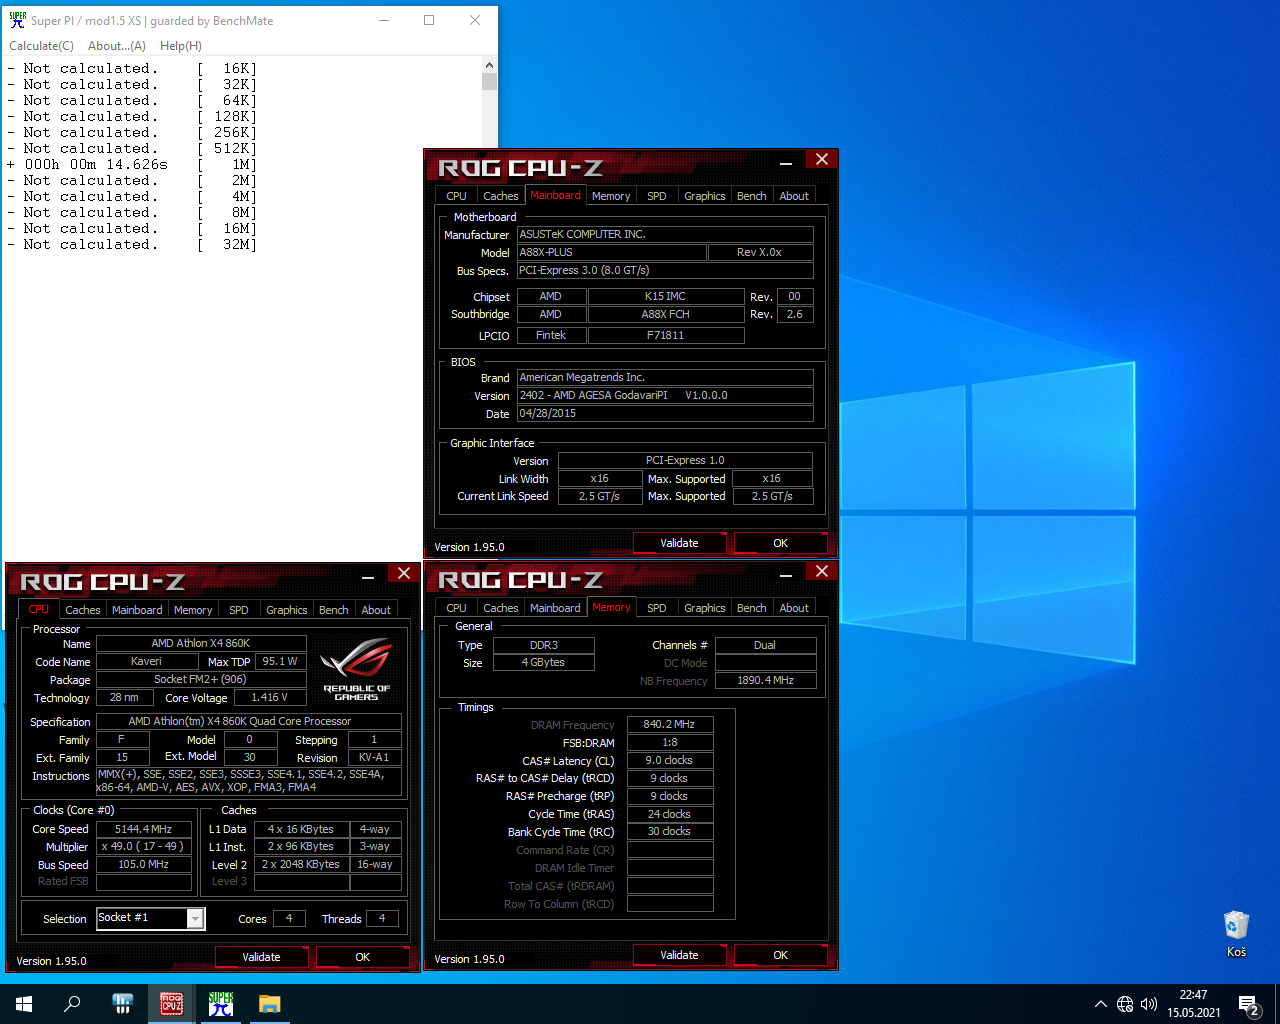This screenshot has height=1024, width=1280.
Task: Open the Koš recycle bin desktop icon
Action: (x=1237, y=934)
